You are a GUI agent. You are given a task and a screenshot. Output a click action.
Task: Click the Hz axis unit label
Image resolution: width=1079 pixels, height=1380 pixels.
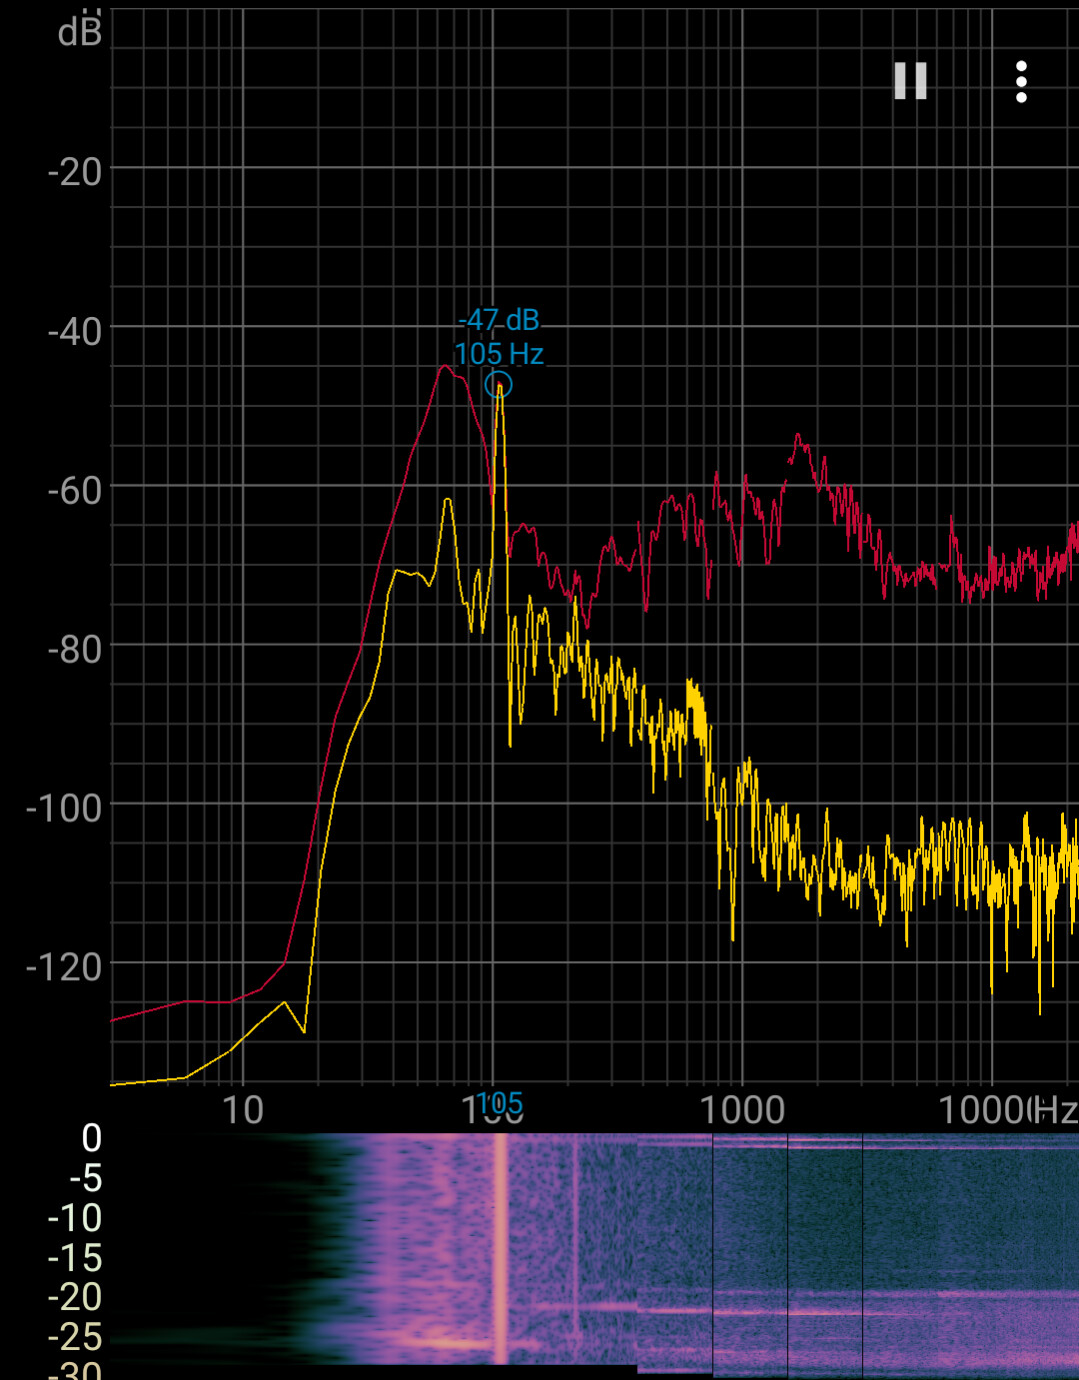pos(1055,1110)
